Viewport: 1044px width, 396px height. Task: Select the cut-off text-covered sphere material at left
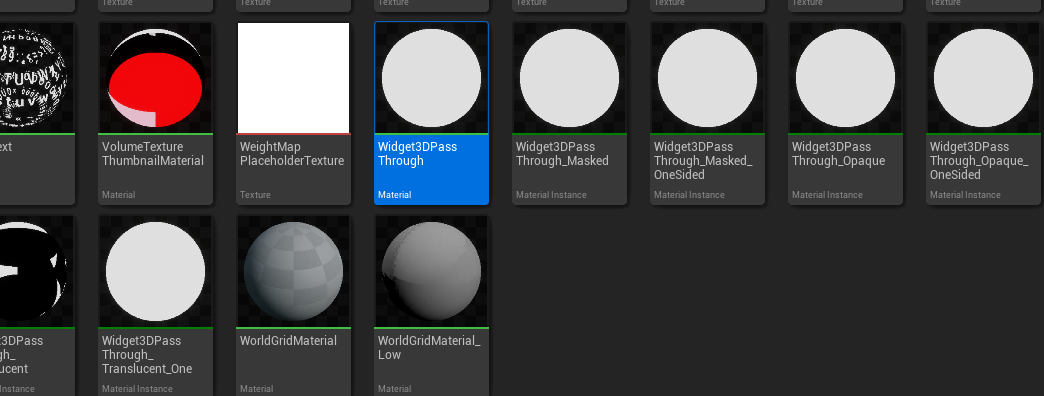tap(37, 113)
